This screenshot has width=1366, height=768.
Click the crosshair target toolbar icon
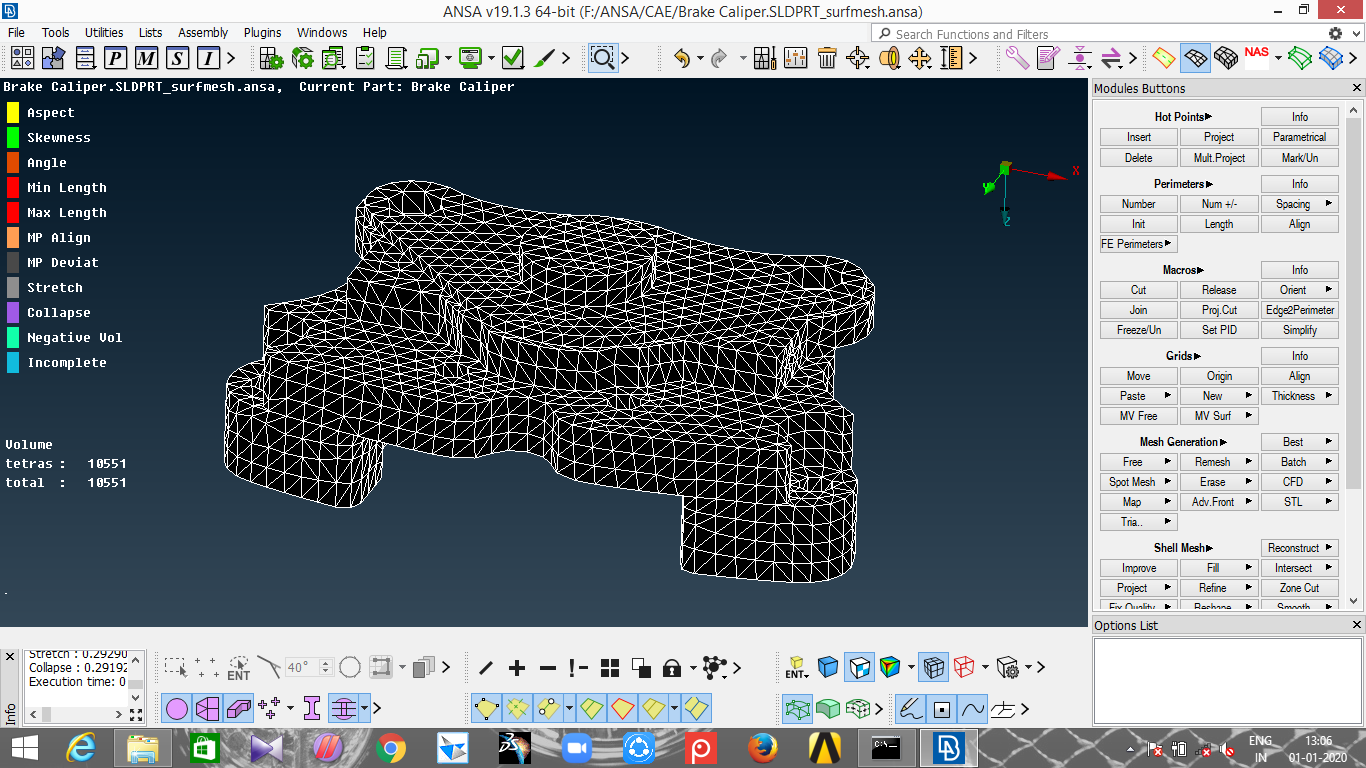[x=857, y=58]
